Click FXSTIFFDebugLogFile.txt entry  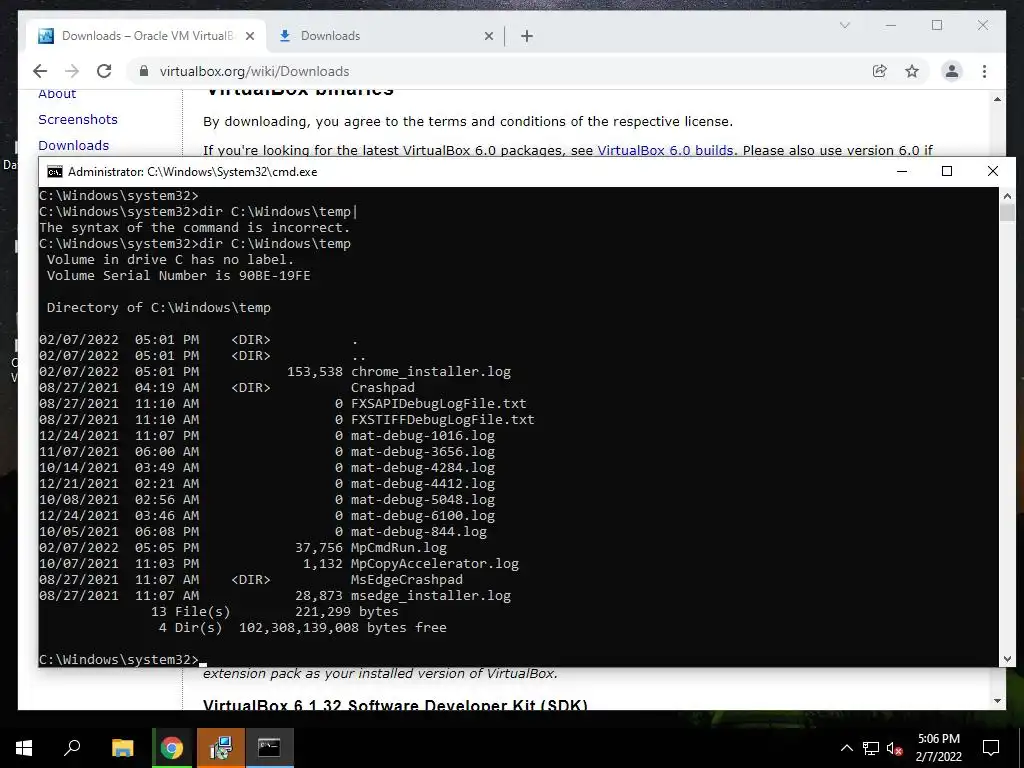click(x=443, y=419)
